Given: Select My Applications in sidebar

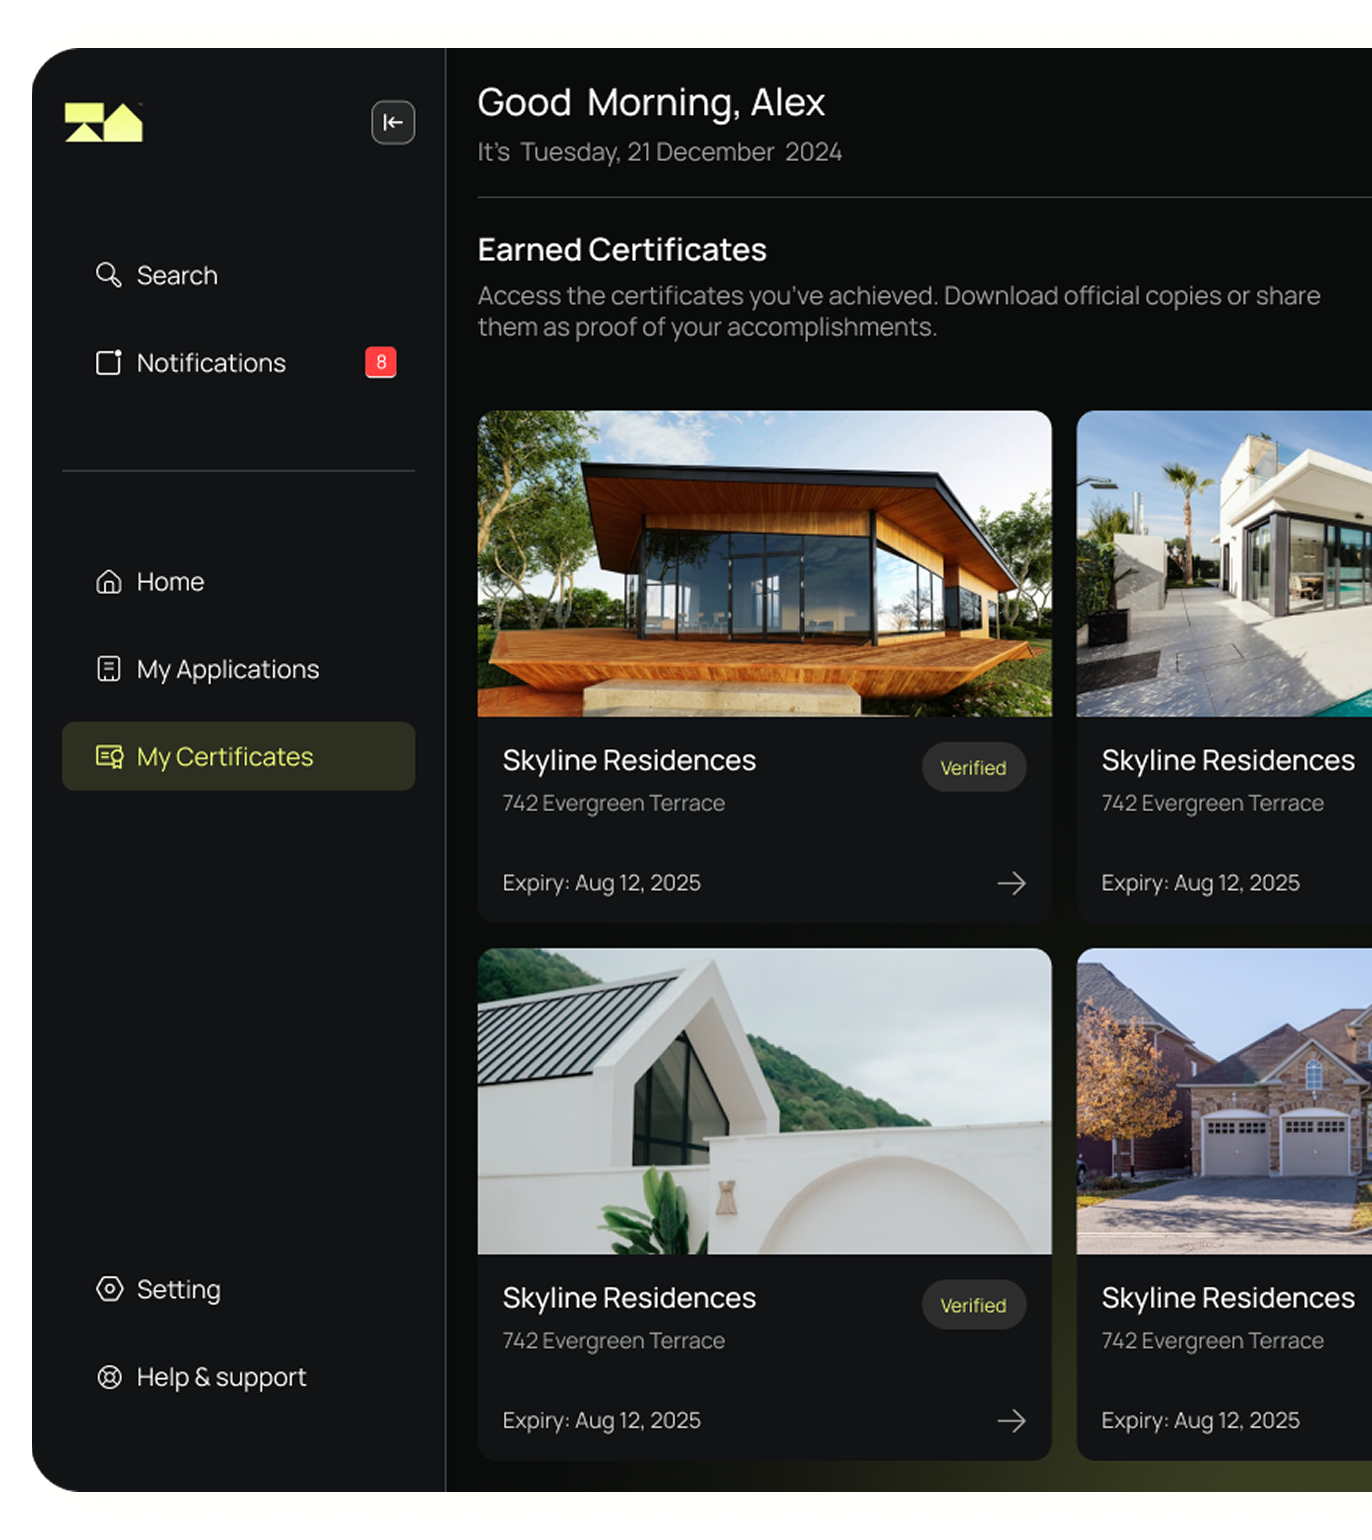Looking at the screenshot, I should click(228, 669).
